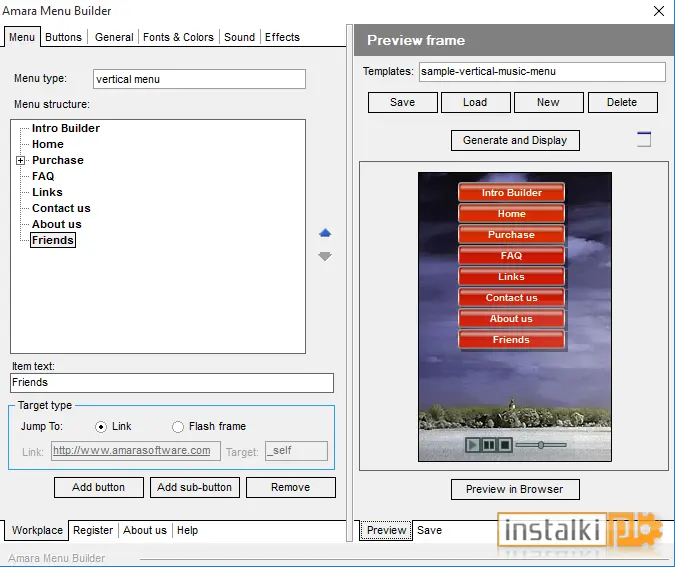The width and height of the screenshot is (675, 567).
Task: Click Generate and Display button
Action: [x=515, y=140]
